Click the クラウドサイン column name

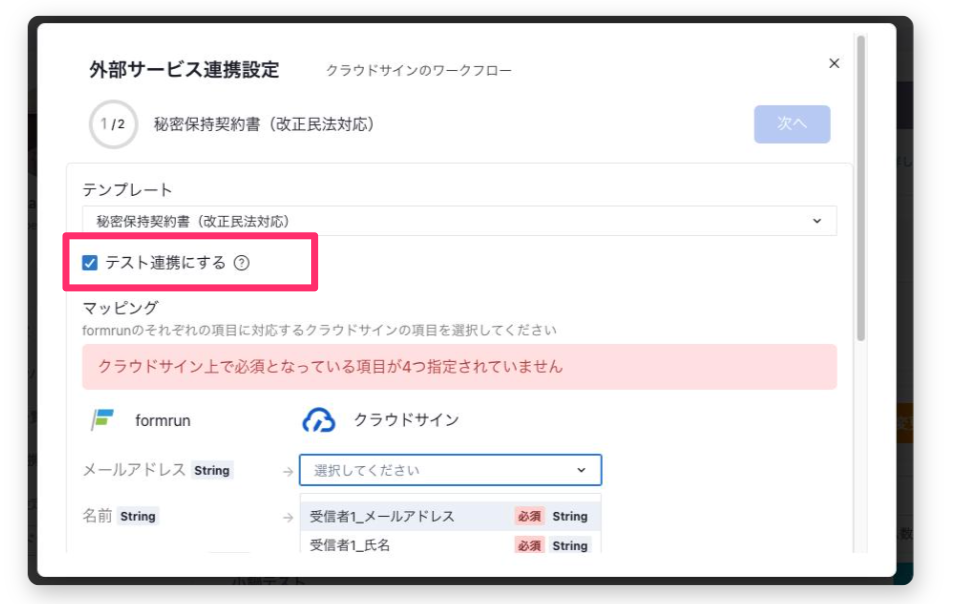406,420
